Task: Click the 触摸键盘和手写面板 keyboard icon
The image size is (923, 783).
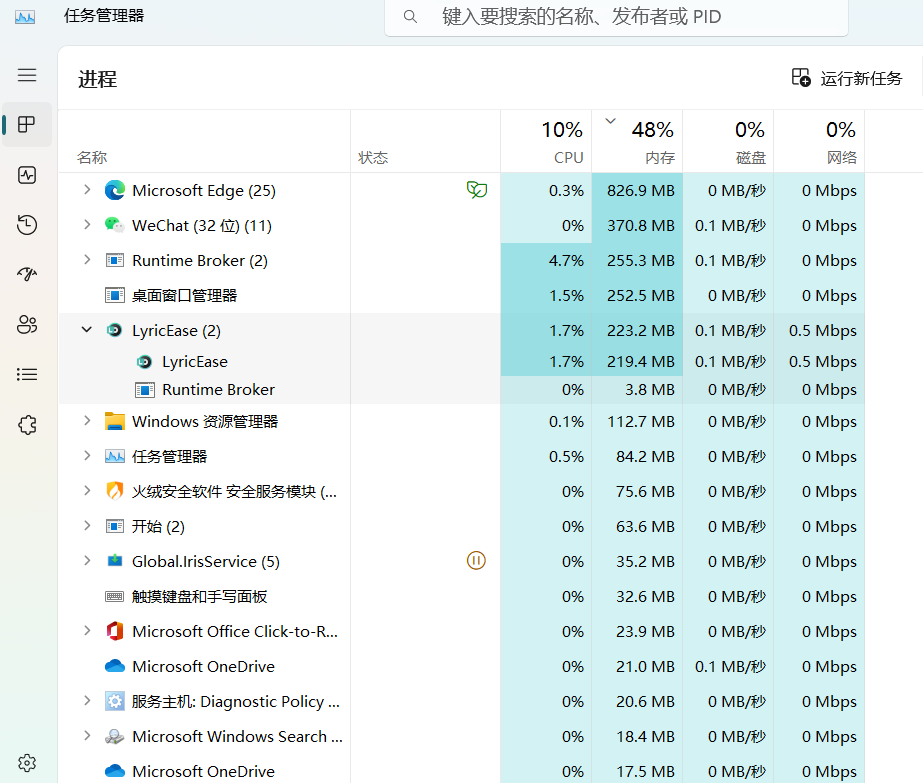Action: 115,596
